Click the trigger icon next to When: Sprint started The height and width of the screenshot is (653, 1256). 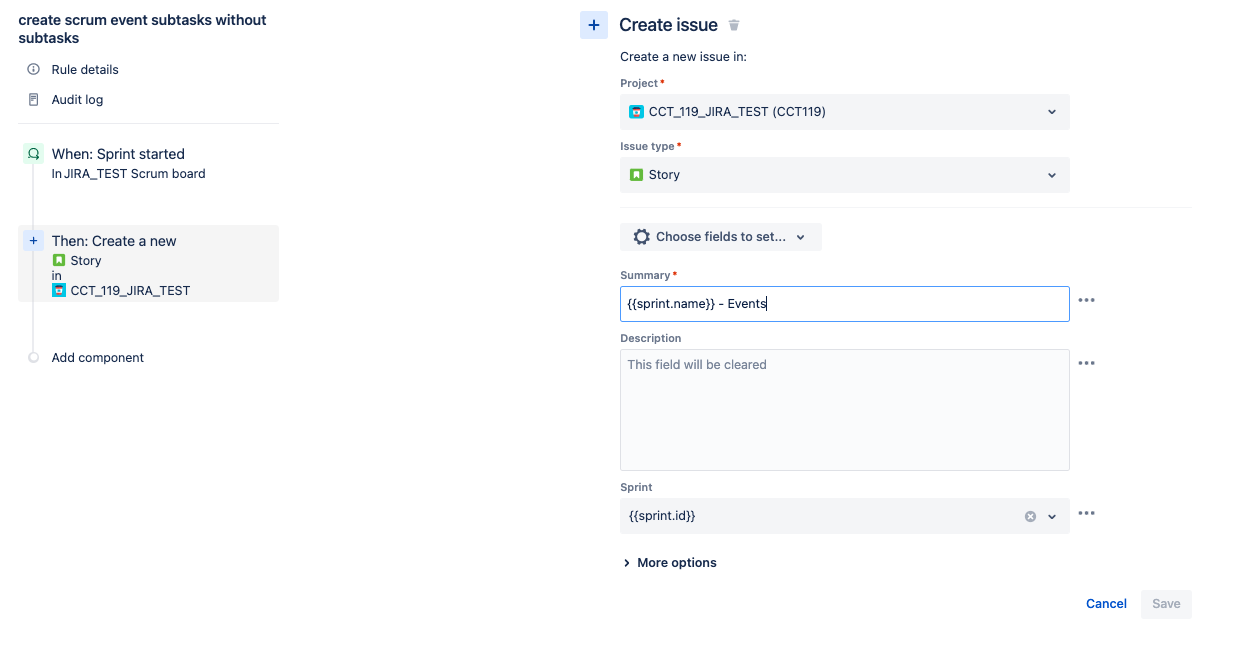point(35,154)
